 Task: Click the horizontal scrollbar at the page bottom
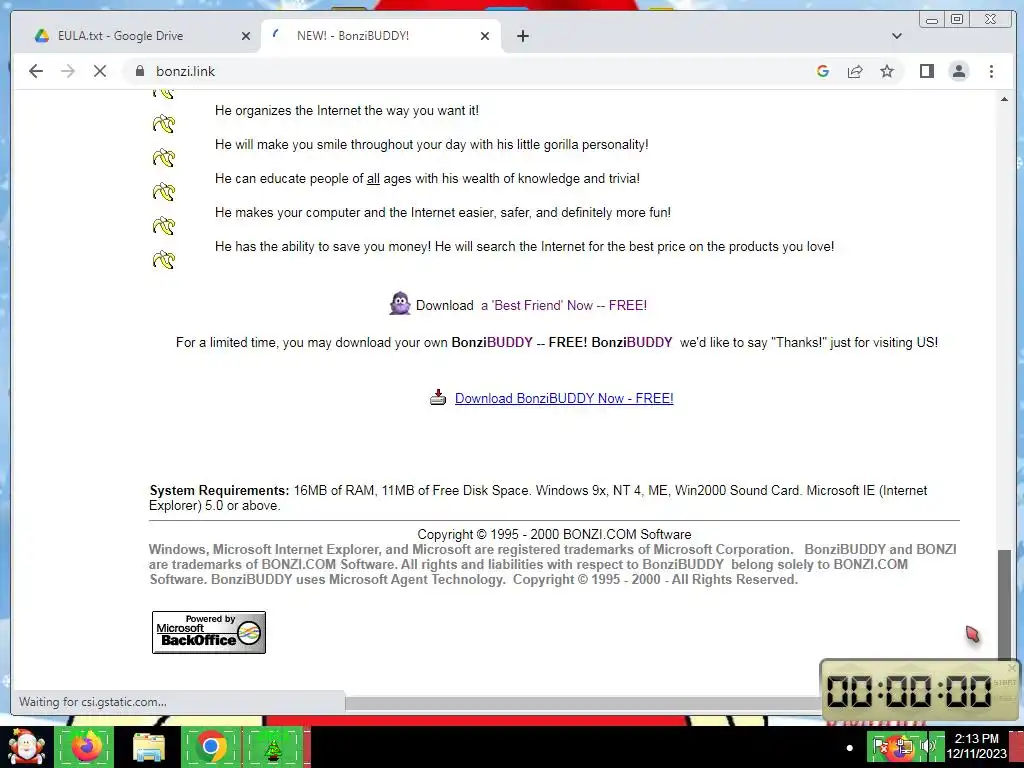click(581, 703)
